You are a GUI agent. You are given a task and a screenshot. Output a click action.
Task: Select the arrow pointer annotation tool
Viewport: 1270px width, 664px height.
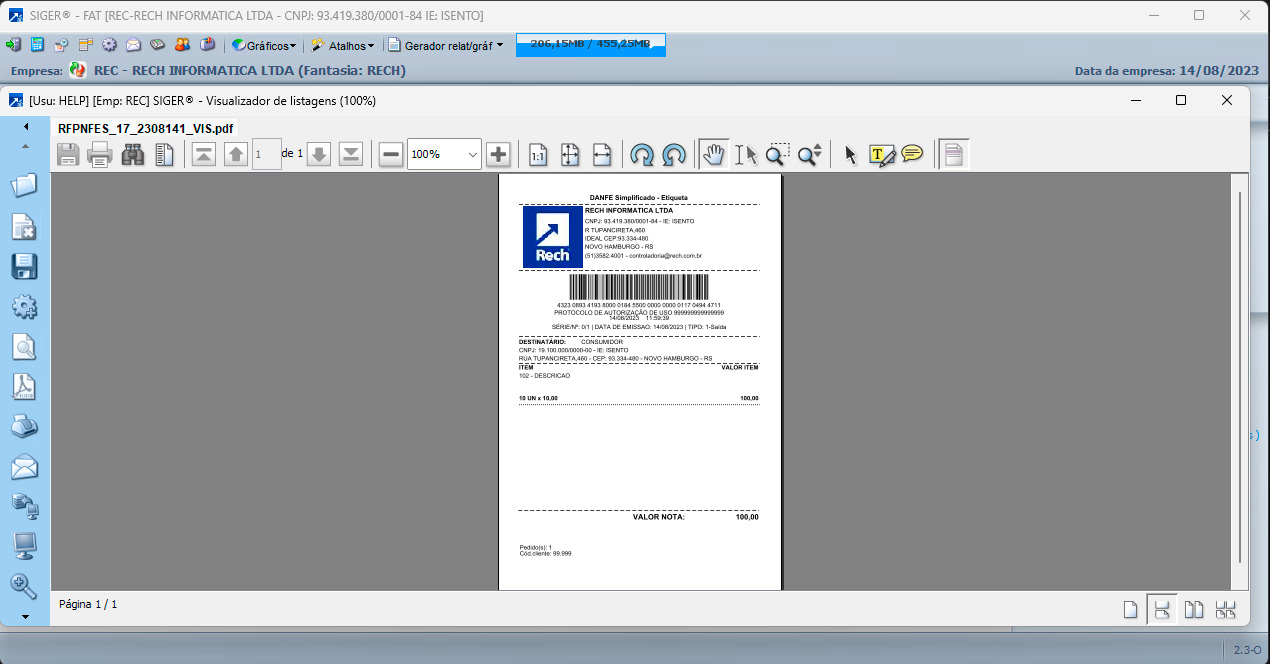[851, 154]
